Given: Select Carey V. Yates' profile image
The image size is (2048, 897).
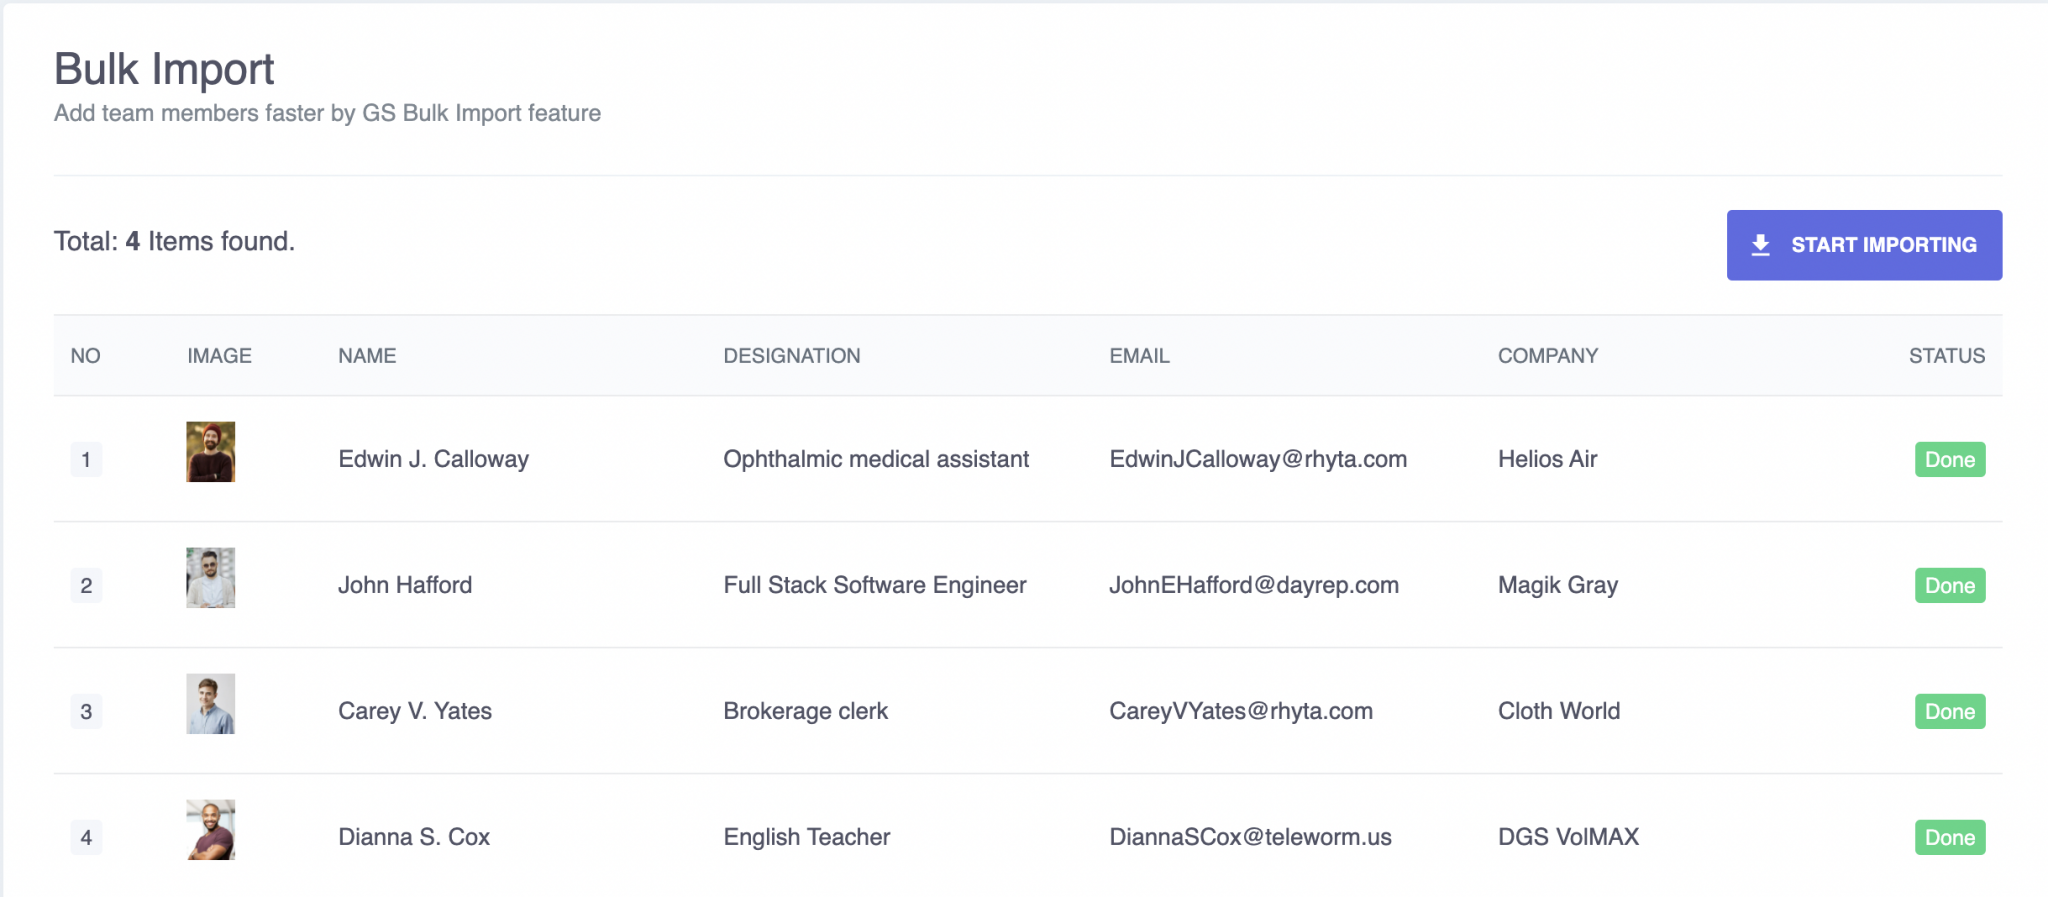Looking at the screenshot, I should coord(211,704).
